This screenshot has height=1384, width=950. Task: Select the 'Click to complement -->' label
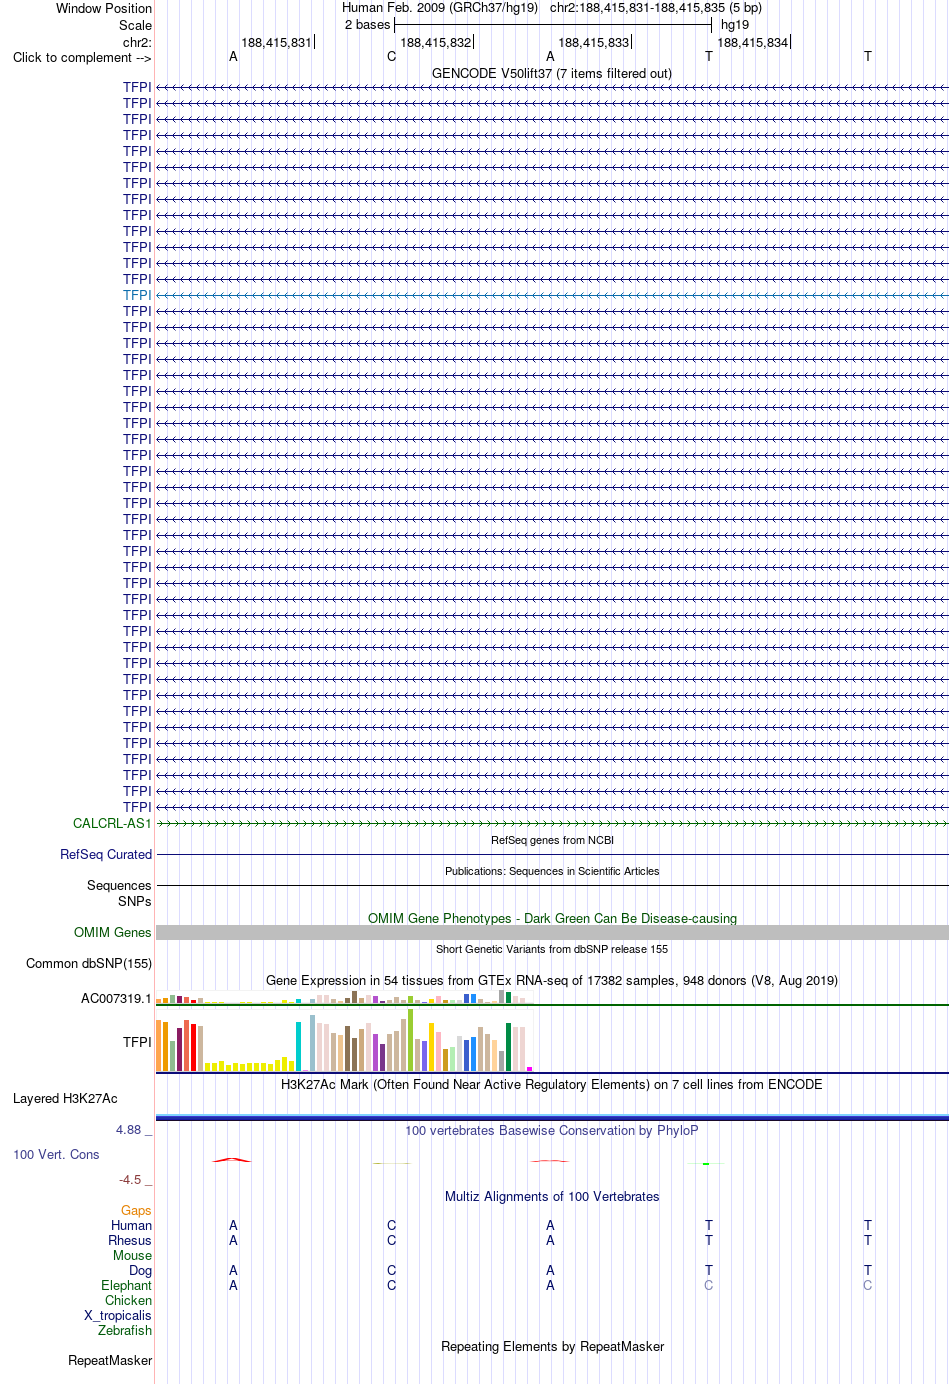point(82,57)
